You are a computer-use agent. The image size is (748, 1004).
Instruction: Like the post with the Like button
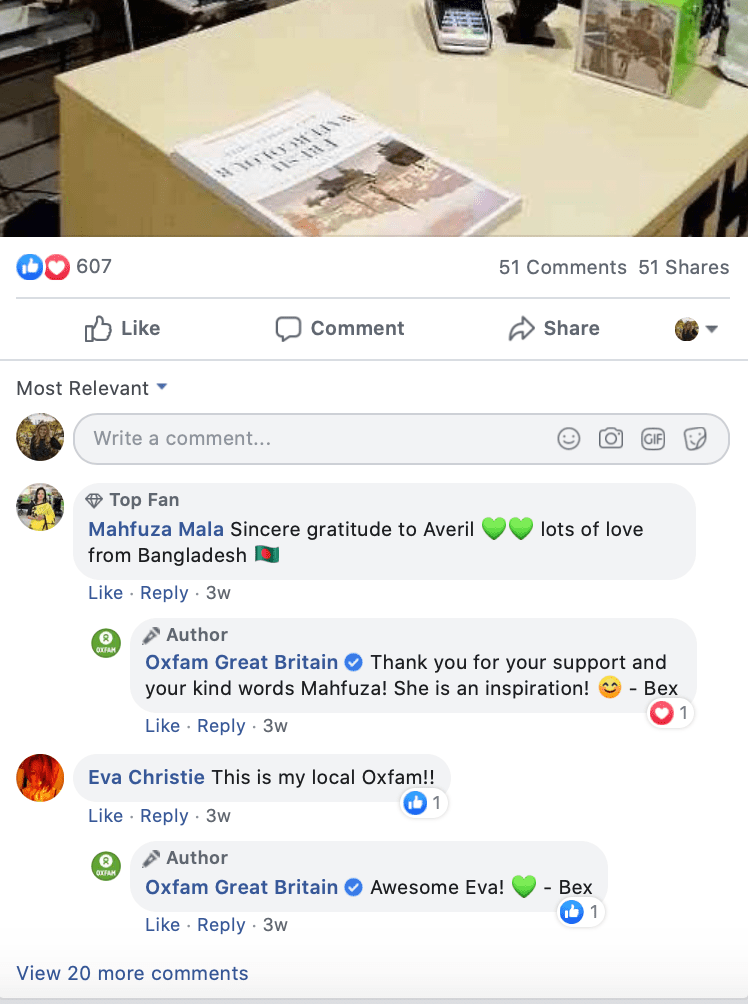click(122, 328)
